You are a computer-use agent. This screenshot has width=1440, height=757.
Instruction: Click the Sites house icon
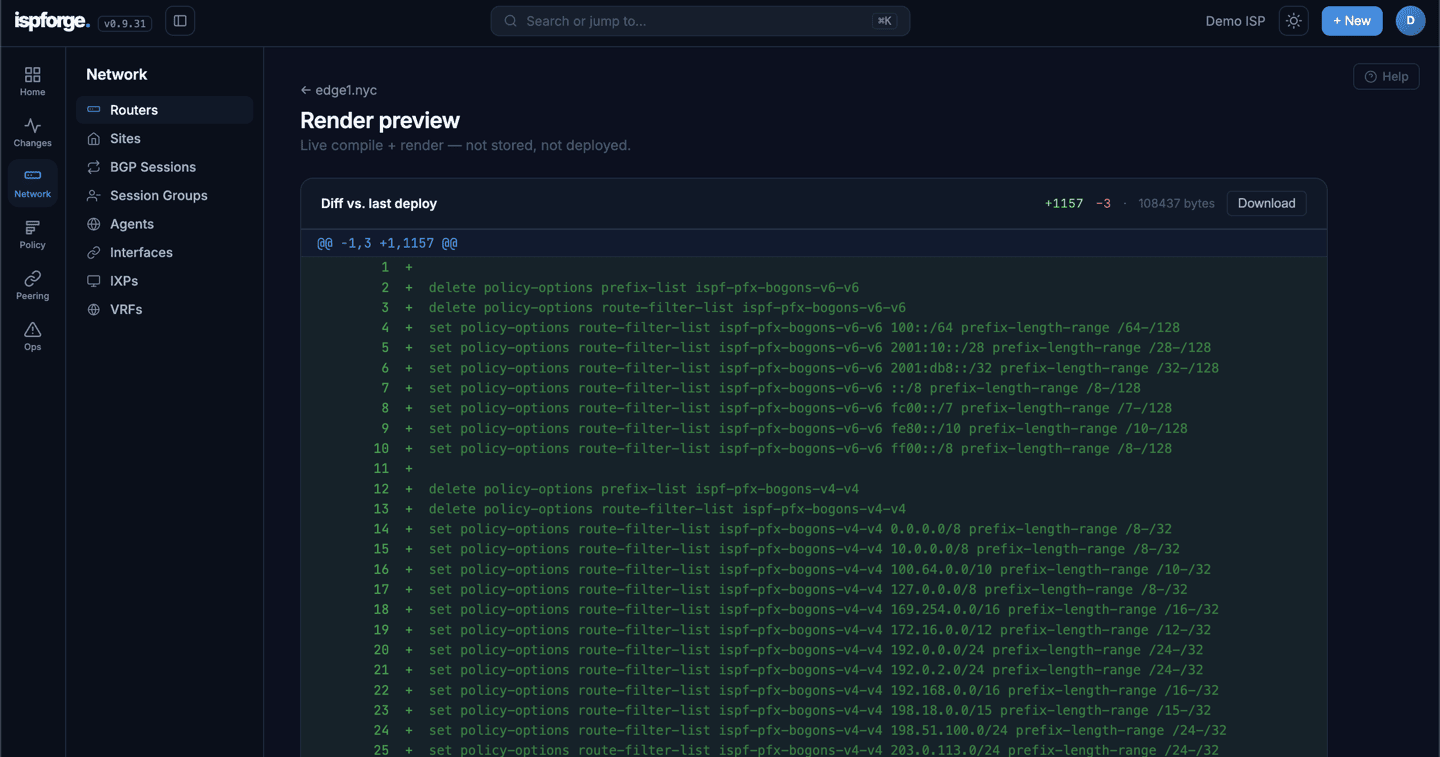94,138
